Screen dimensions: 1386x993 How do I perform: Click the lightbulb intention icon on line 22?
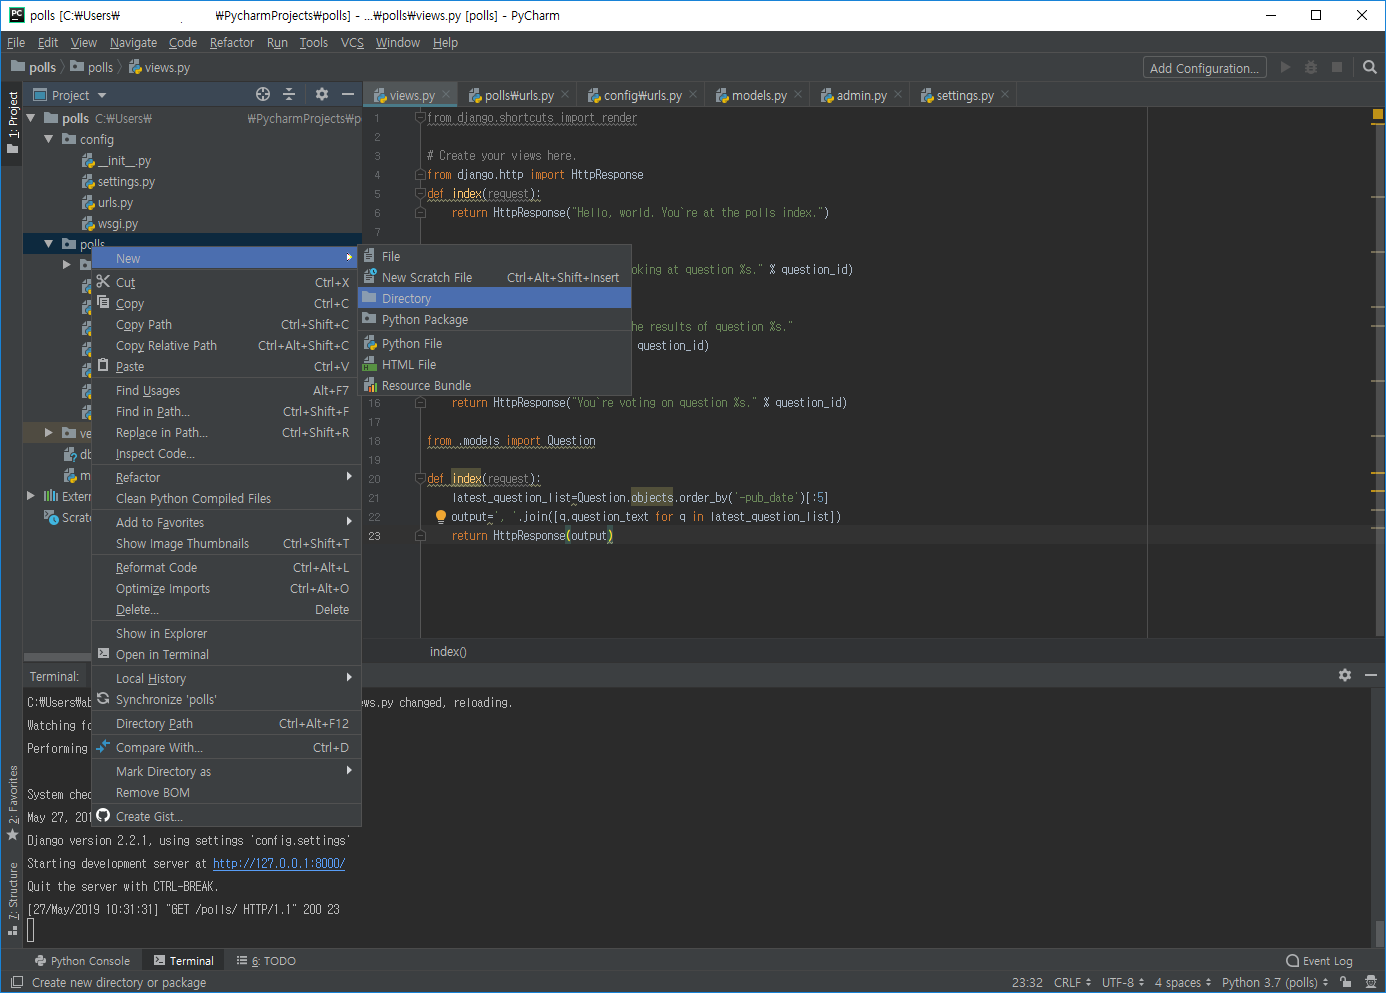(x=440, y=516)
